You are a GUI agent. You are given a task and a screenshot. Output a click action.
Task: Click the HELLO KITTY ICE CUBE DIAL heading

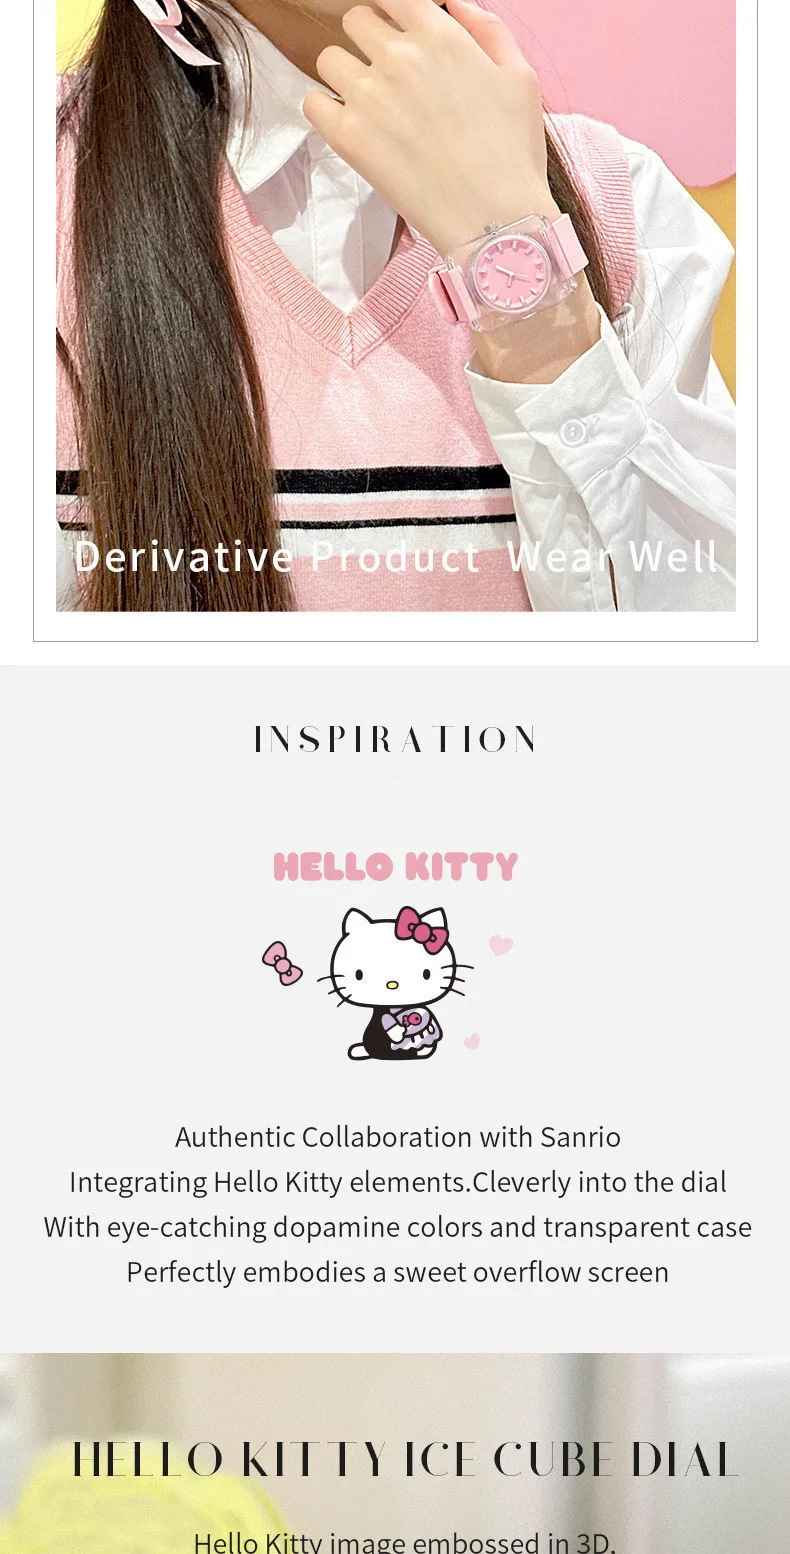(x=405, y=1460)
